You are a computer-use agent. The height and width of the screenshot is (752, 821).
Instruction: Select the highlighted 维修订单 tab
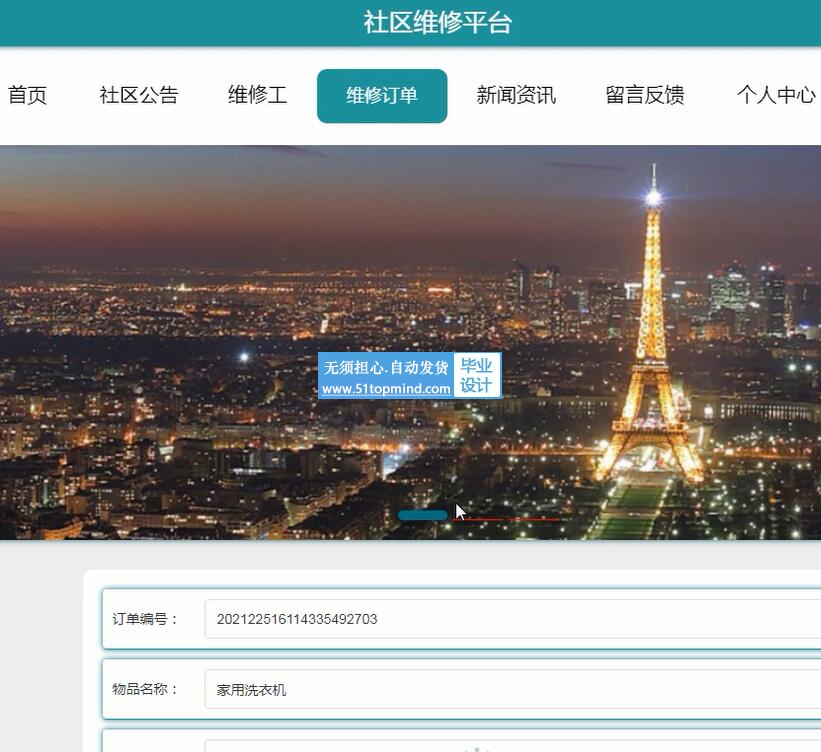(382, 96)
